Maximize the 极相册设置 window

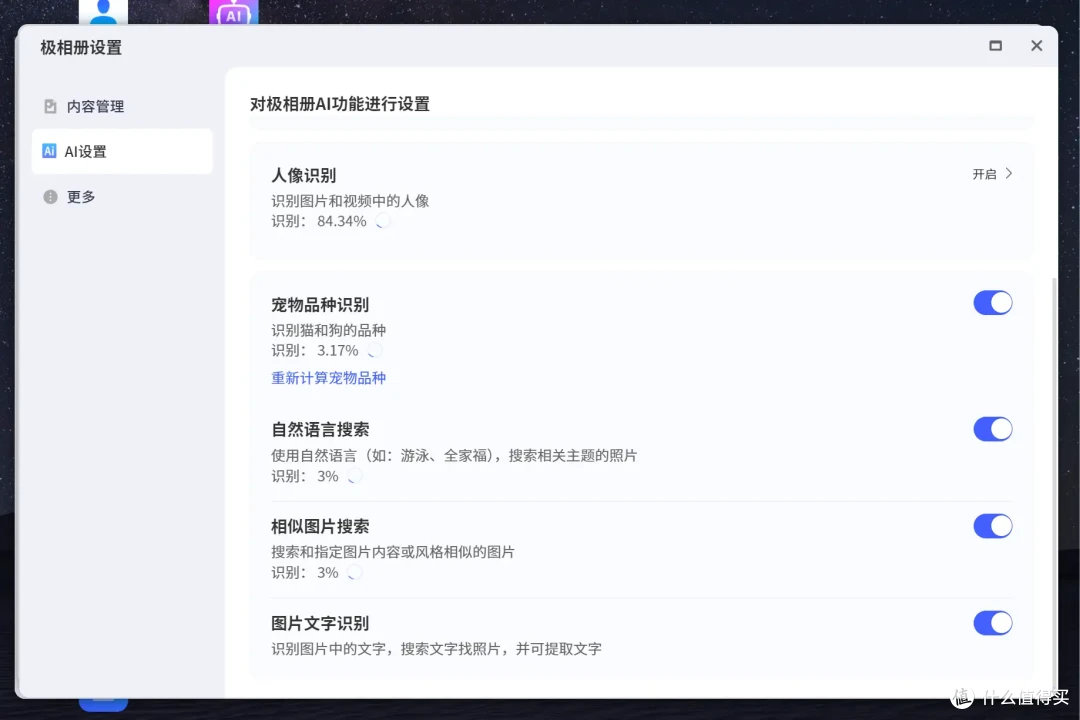pyautogui.click(x=995, y=45)
